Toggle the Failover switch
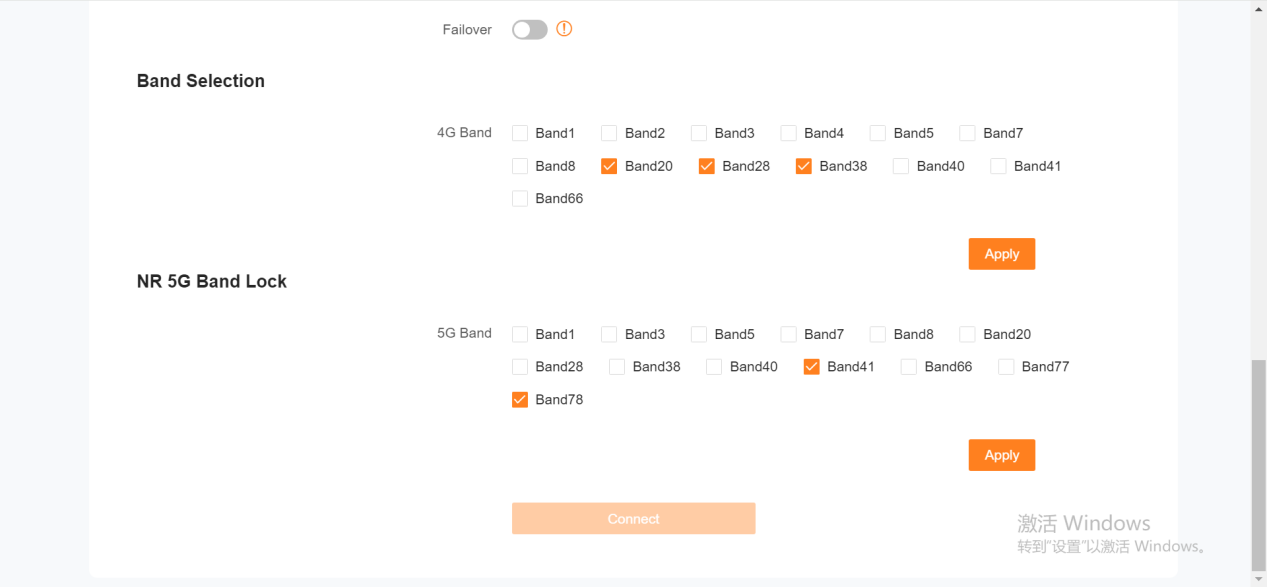1267x587 pixels. (530, 30)
